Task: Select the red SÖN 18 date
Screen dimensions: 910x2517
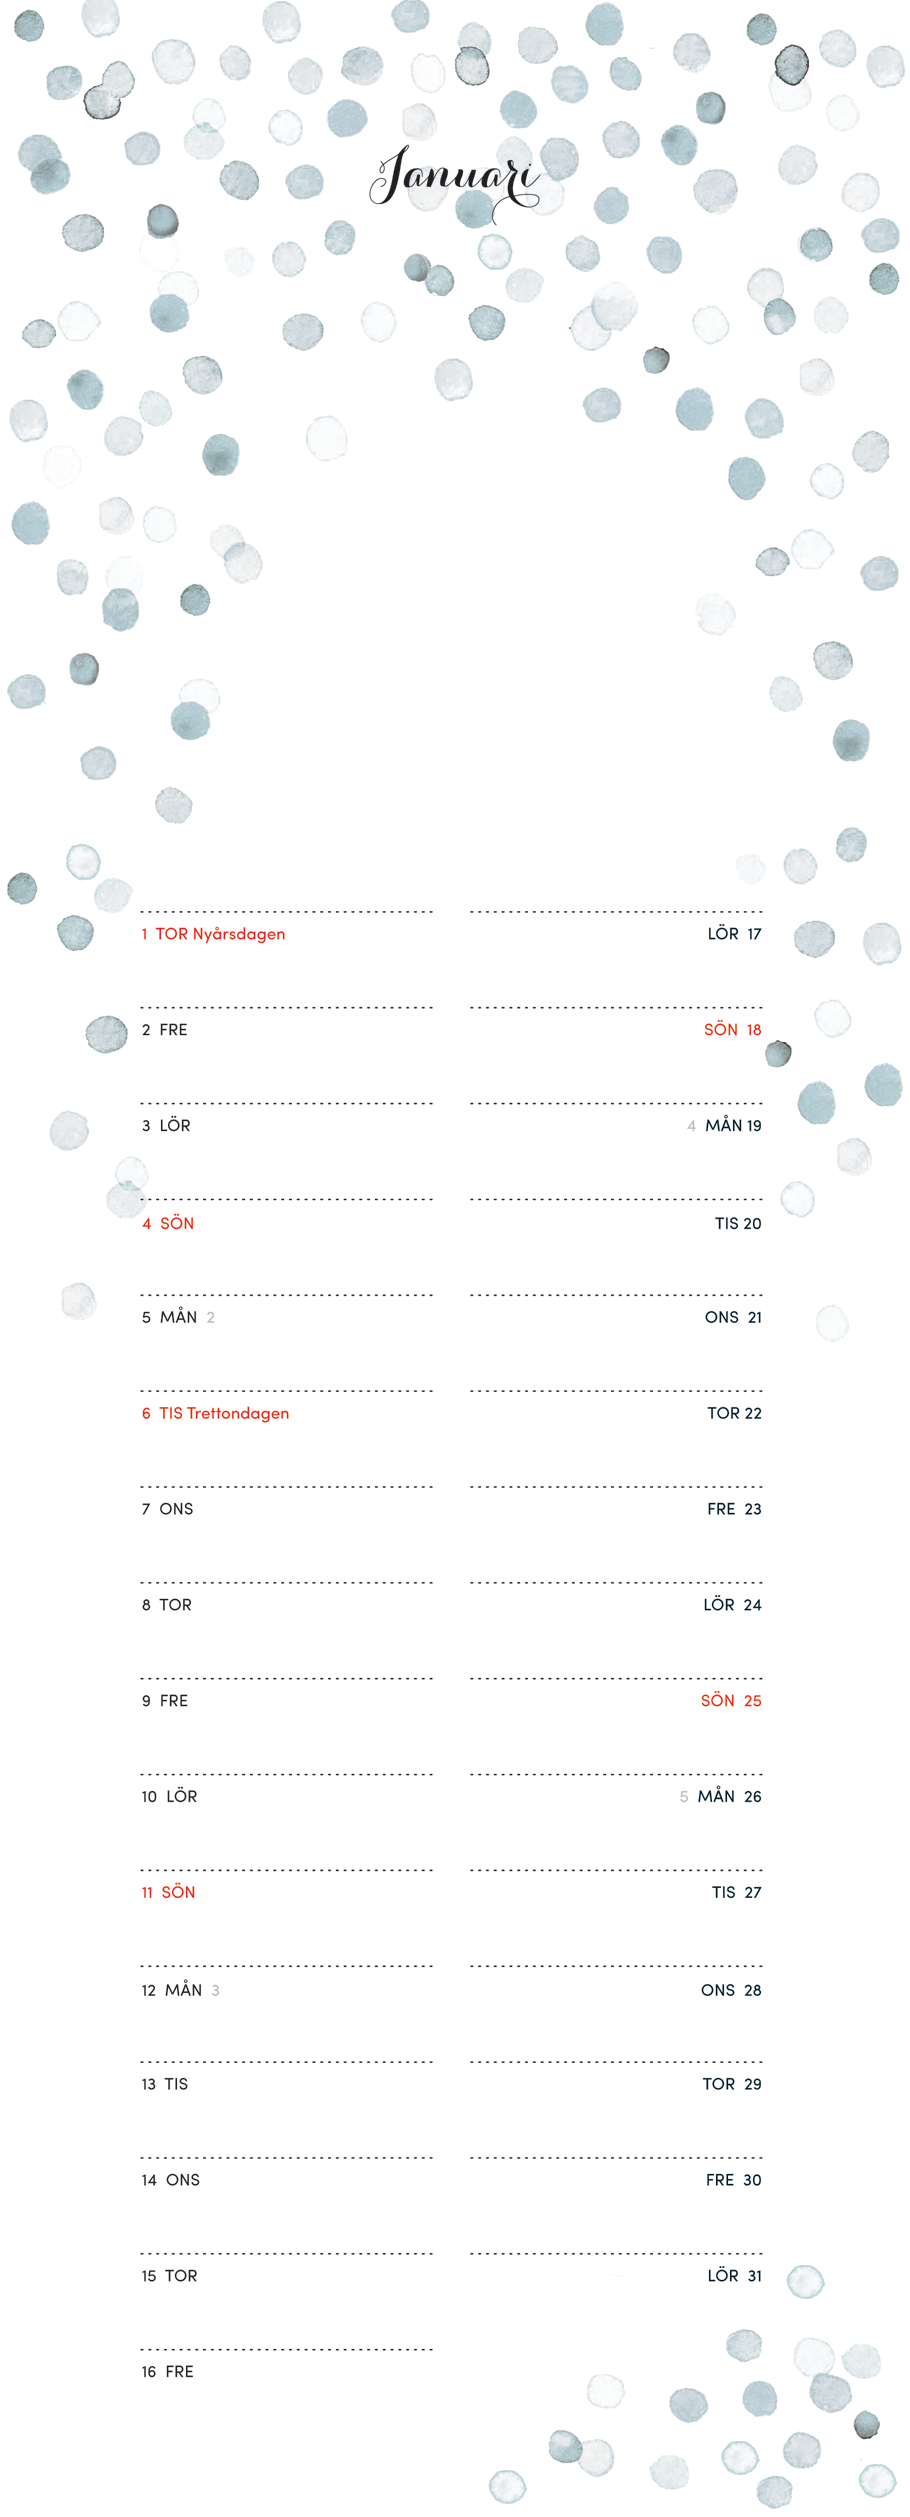Action: point(732,1030)
